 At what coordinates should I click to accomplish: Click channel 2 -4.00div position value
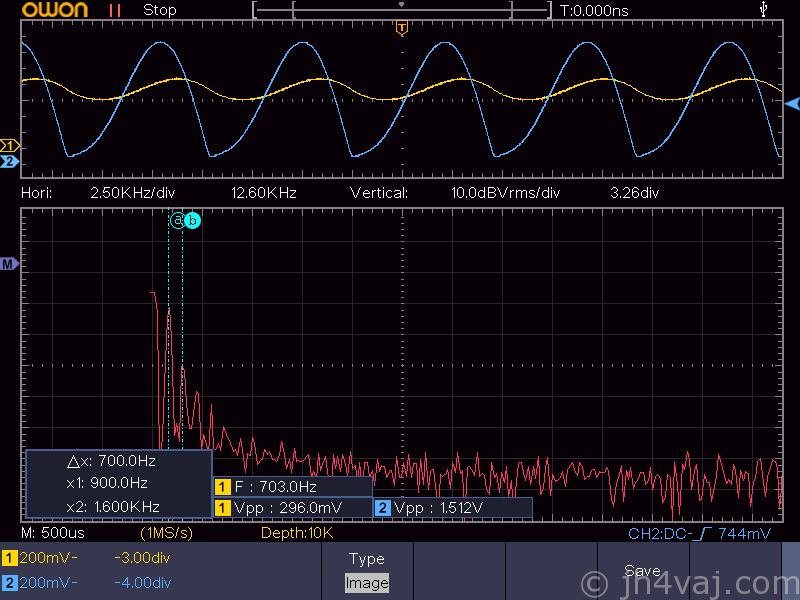click(x=142, y=582)
